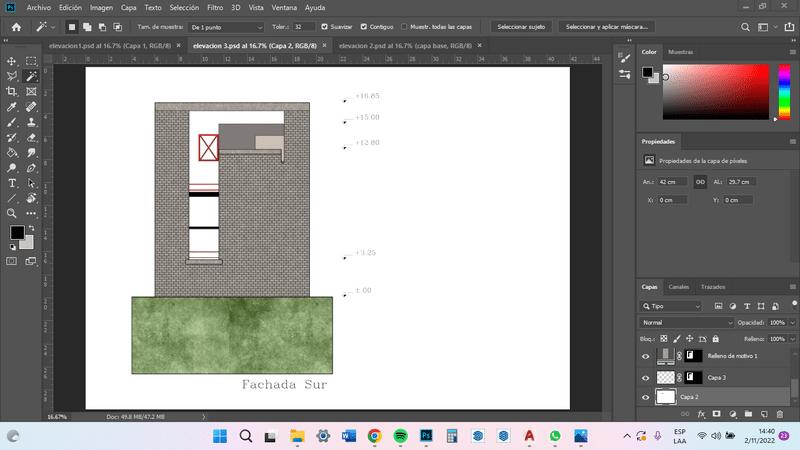800x450 pixels.
Task: Open the search icon in options bar
Action: (746, 26)
